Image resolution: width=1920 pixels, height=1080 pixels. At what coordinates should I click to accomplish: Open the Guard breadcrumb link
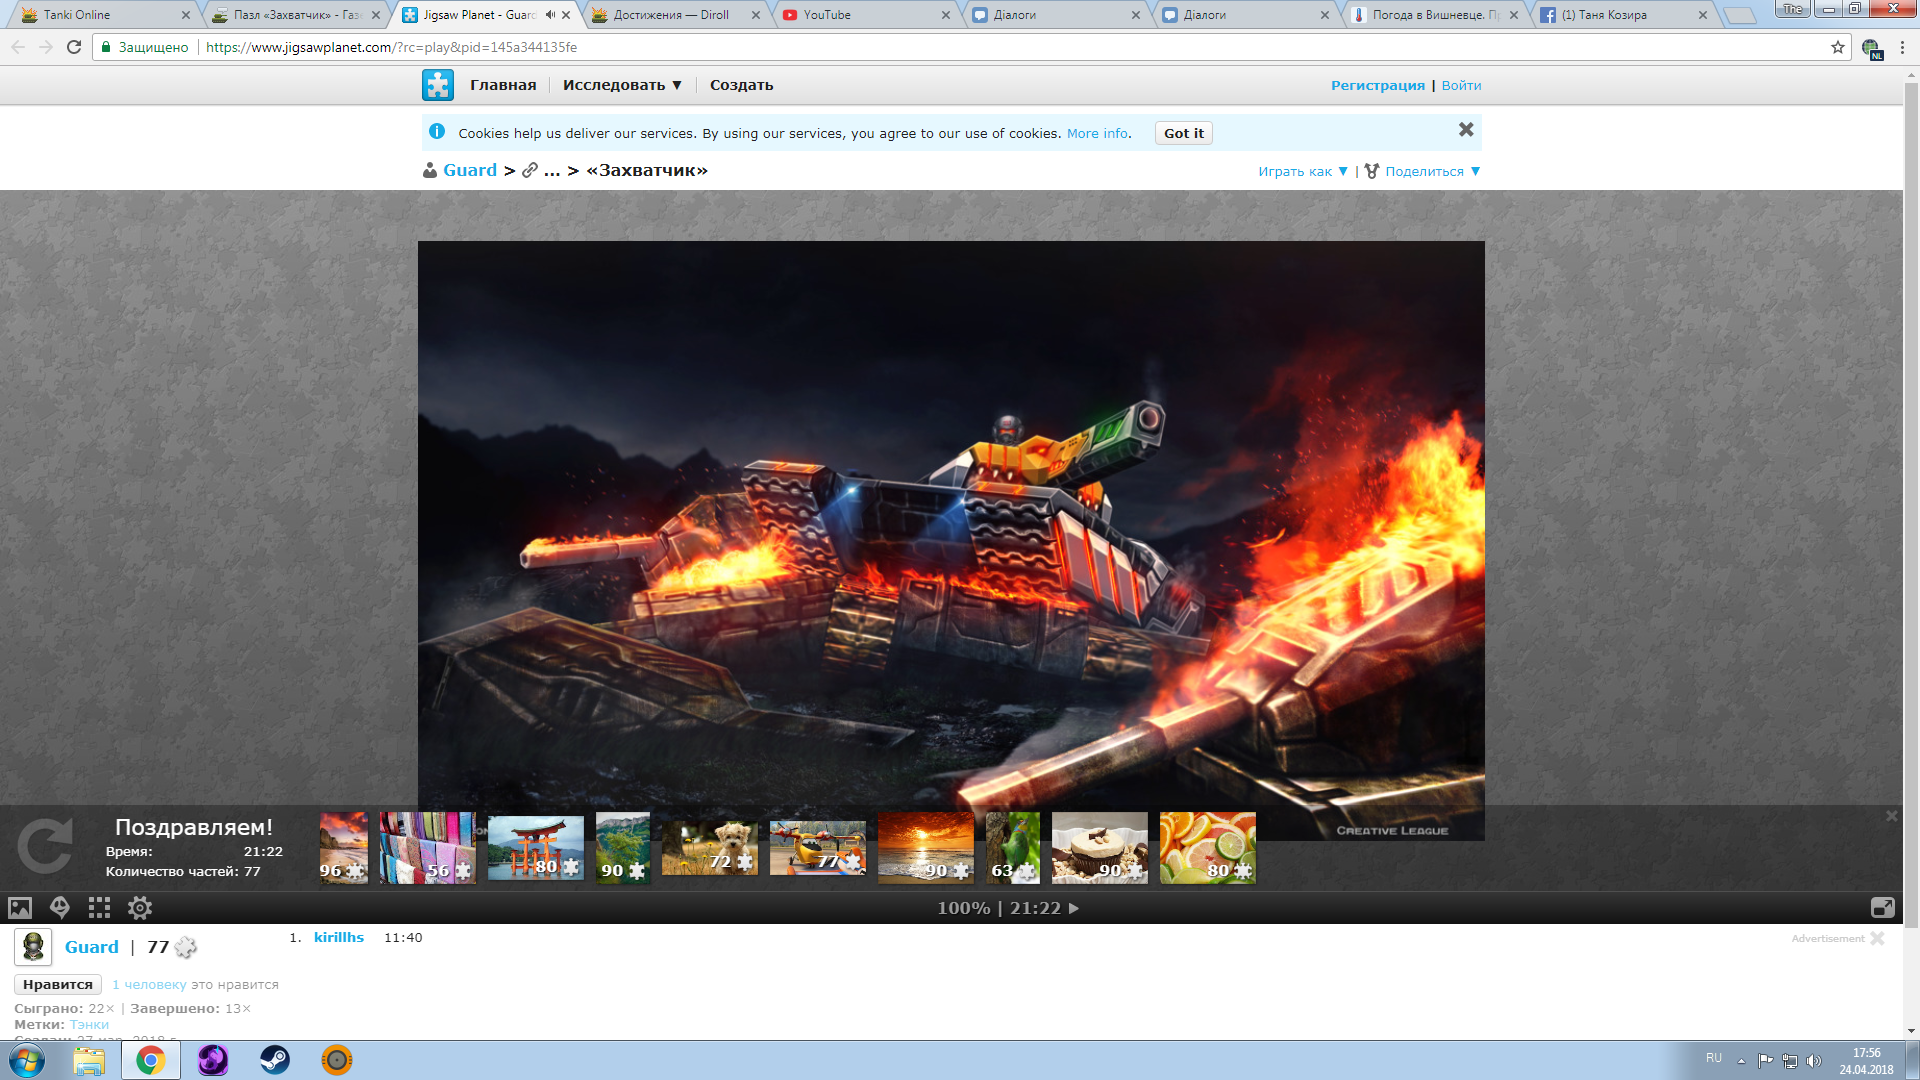[470, 171]
